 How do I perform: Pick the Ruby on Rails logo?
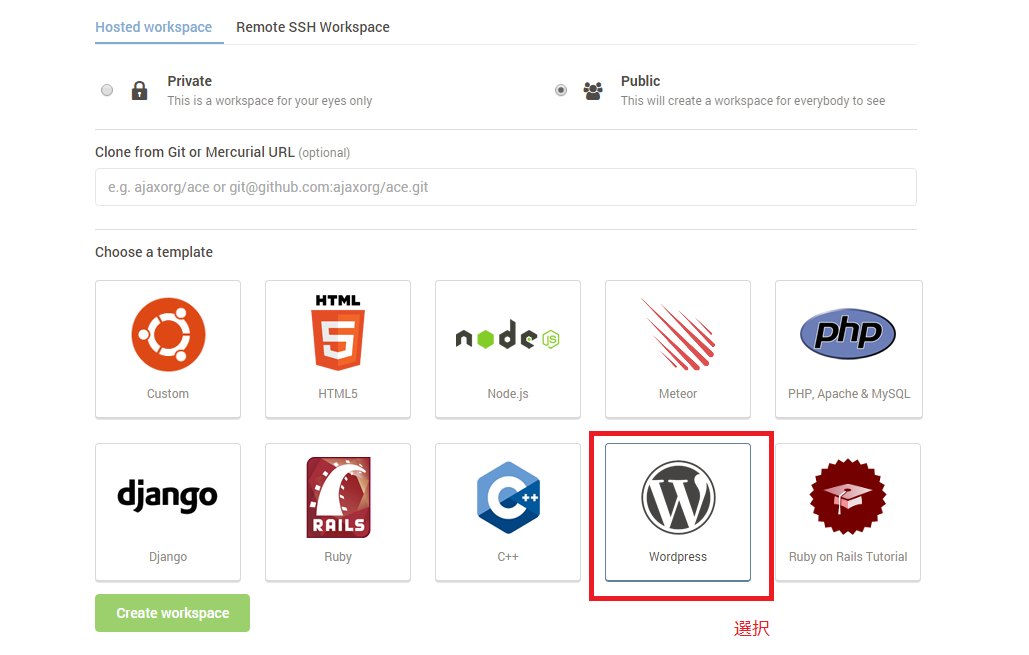click(338, 497)
